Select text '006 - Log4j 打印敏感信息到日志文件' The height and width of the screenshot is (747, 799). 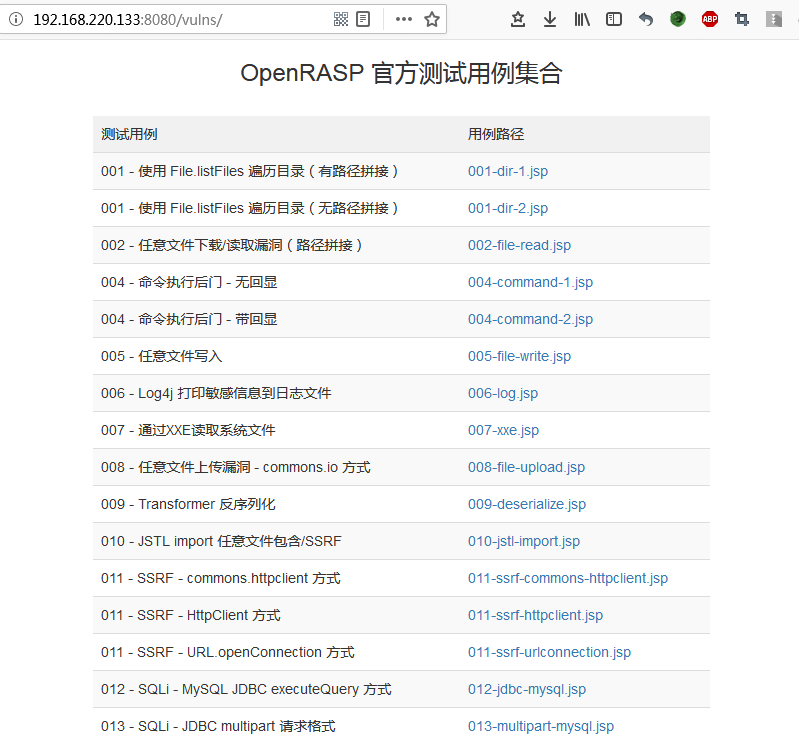point(216,393)
